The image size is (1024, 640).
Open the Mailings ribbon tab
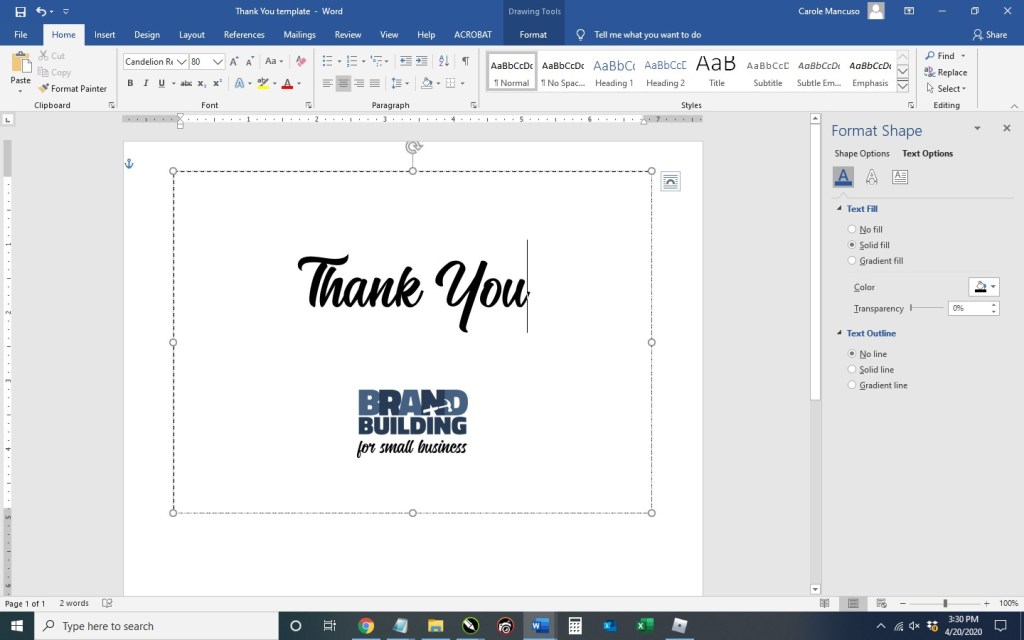coord(299,35)
